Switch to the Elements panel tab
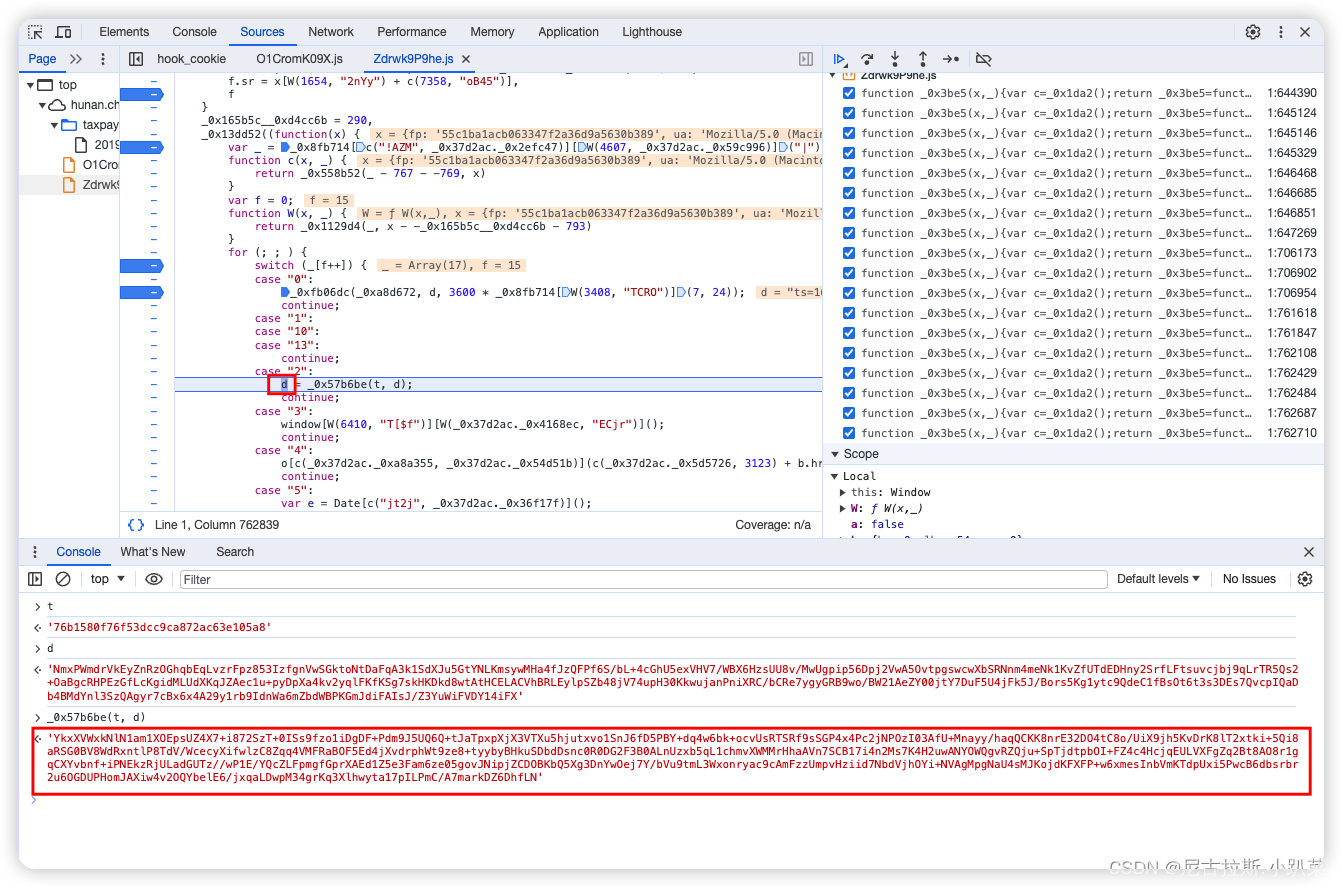This screenshot has width=1342, height=887. click(x=124, y=32)
